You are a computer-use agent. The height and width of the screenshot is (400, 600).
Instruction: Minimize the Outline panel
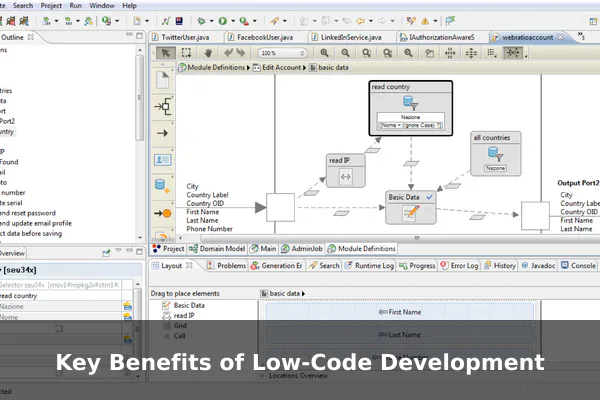(129, 35)
